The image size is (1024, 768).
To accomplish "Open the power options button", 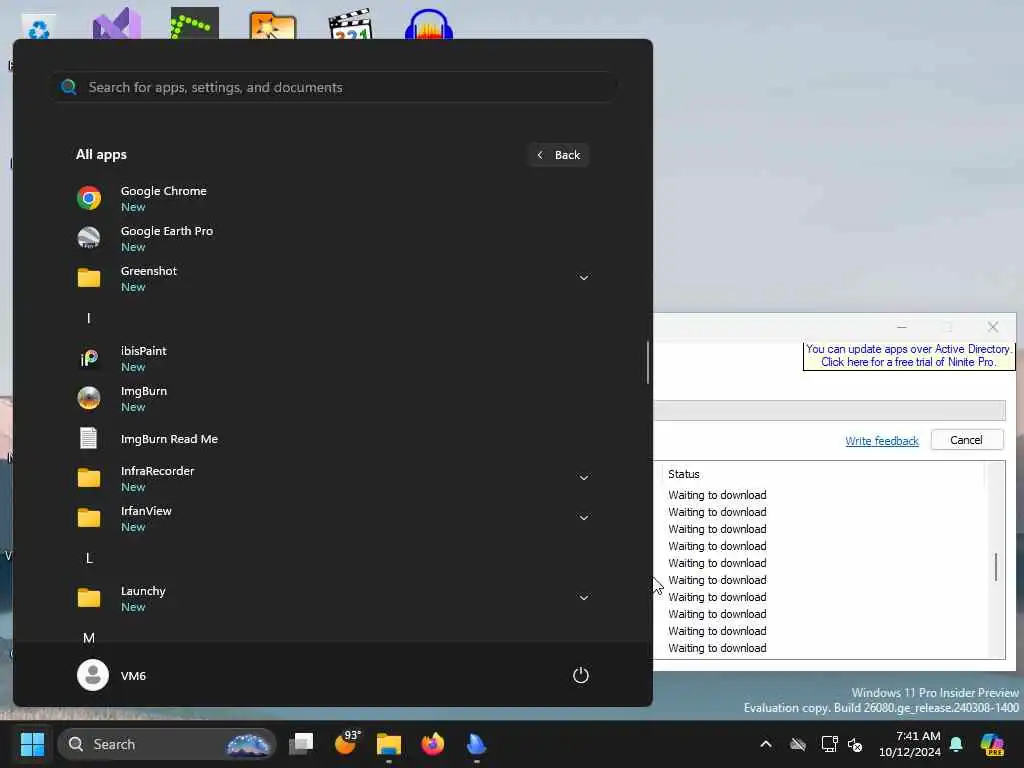I will pyautogui.click(x=581, y=675).
